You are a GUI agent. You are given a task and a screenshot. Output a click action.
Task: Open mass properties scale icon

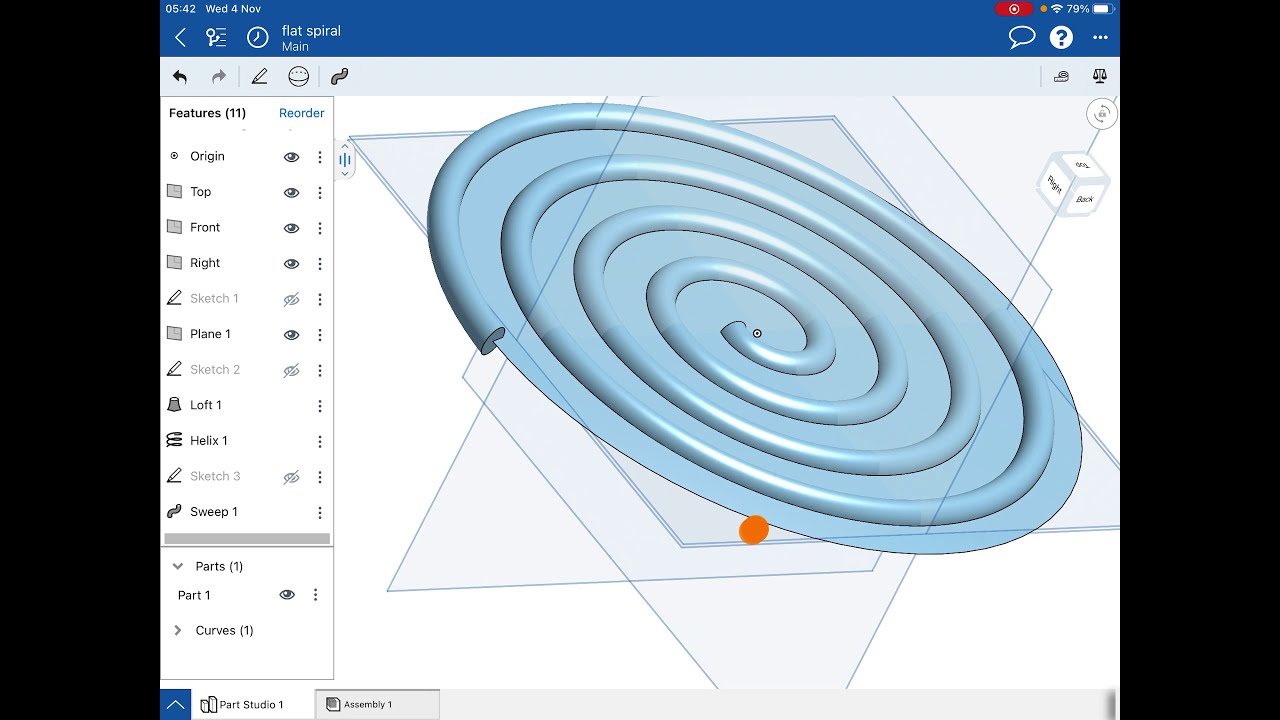1100,76
